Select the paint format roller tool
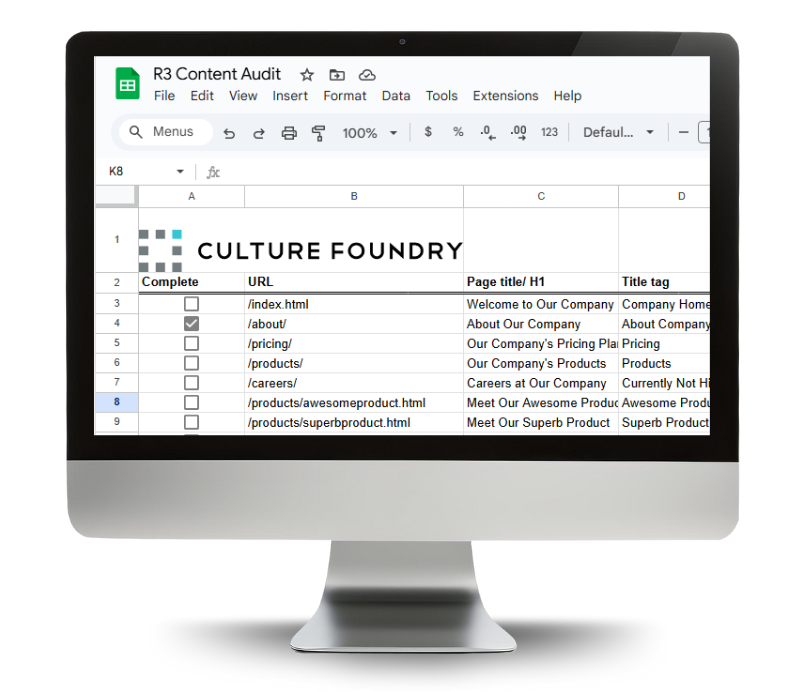804x692 pixels. 319,133
